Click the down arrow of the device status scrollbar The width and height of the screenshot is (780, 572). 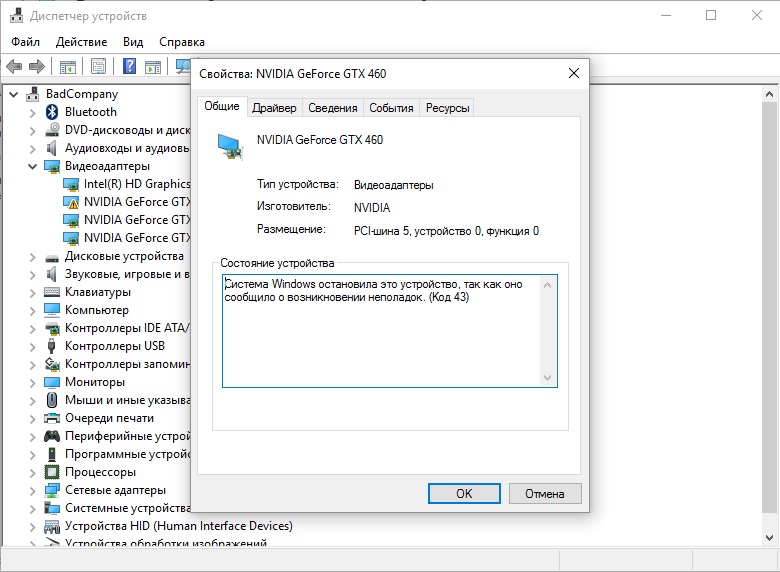click(x=547, y=377)
